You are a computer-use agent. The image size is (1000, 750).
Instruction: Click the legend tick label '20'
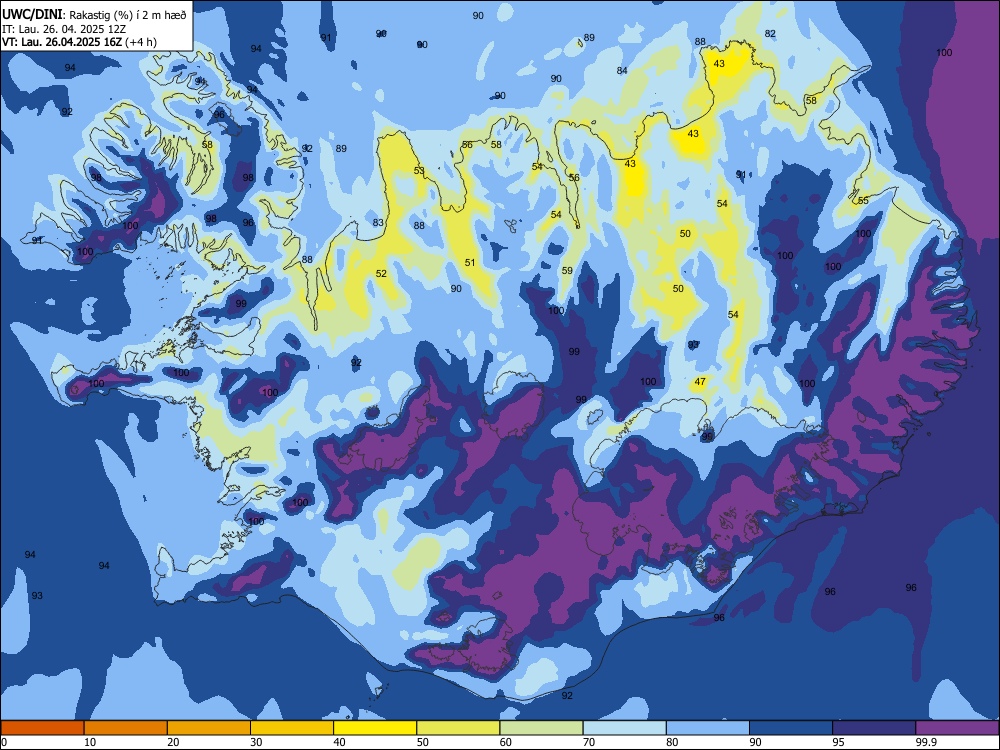pyautogui.click(x=173, y=742)
